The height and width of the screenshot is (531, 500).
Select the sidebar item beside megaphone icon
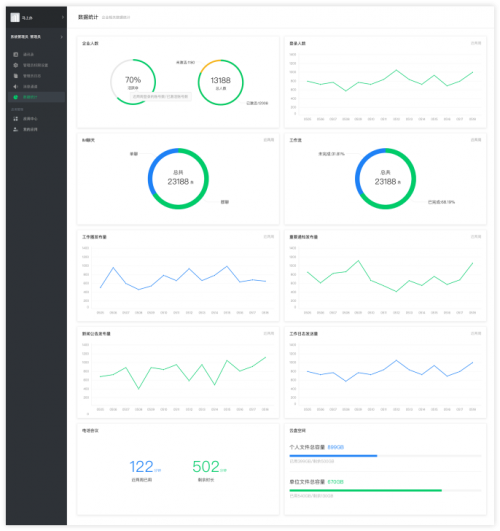30,87
